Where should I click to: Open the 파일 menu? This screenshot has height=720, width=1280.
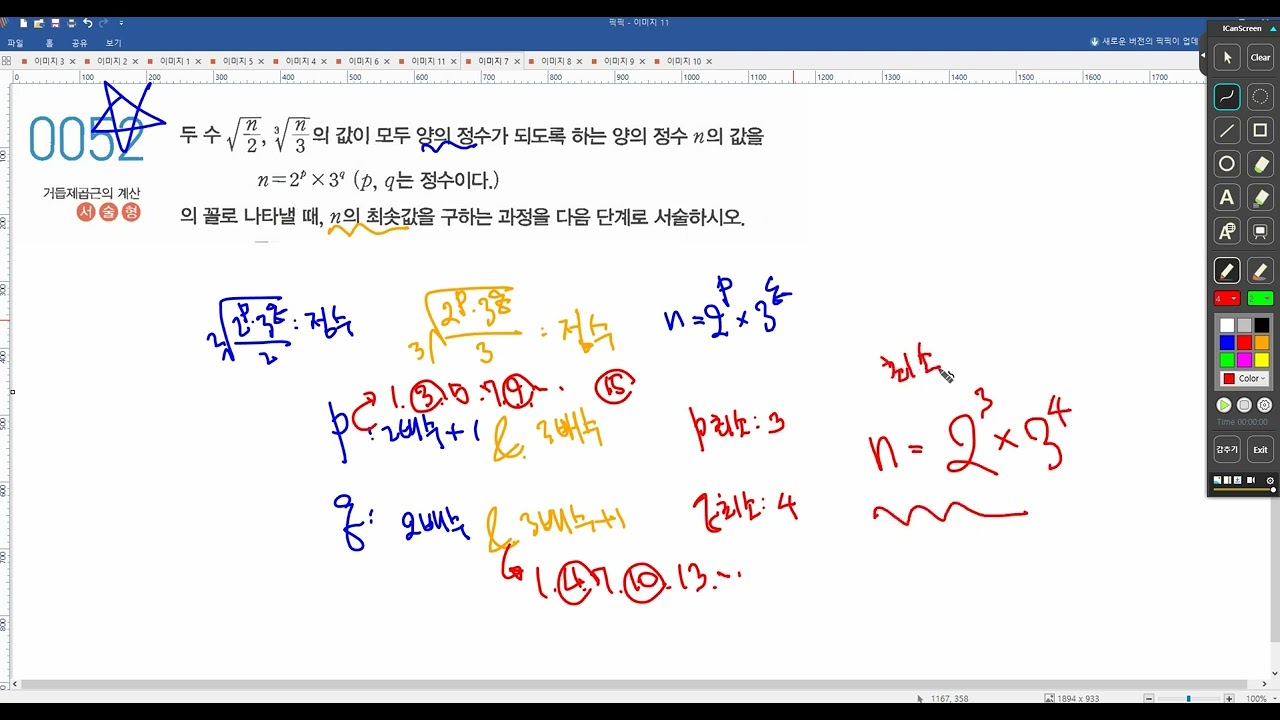15,43
